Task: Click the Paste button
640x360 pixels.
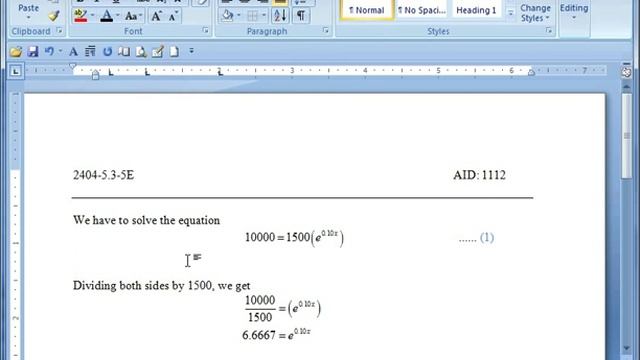Action: pos(28,7)
